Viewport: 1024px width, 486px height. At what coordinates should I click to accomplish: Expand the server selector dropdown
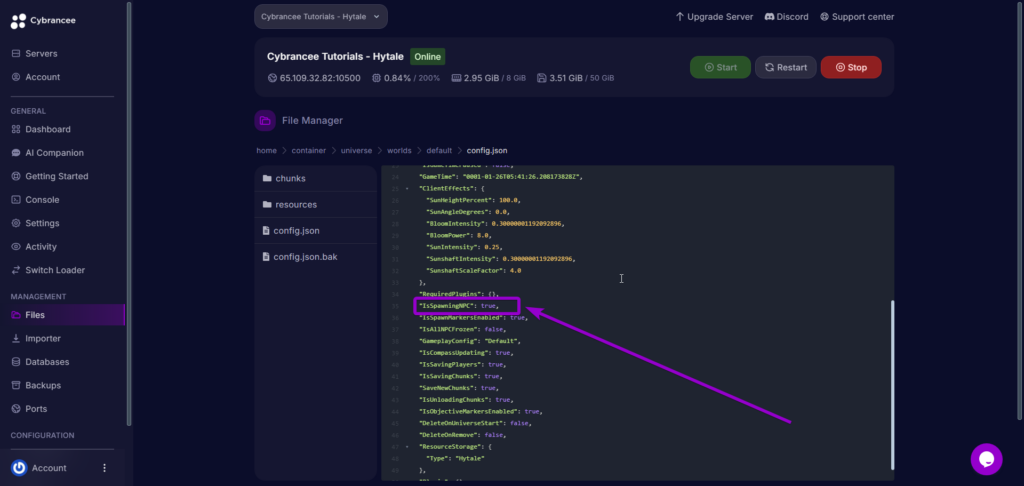tap(320, 17)
